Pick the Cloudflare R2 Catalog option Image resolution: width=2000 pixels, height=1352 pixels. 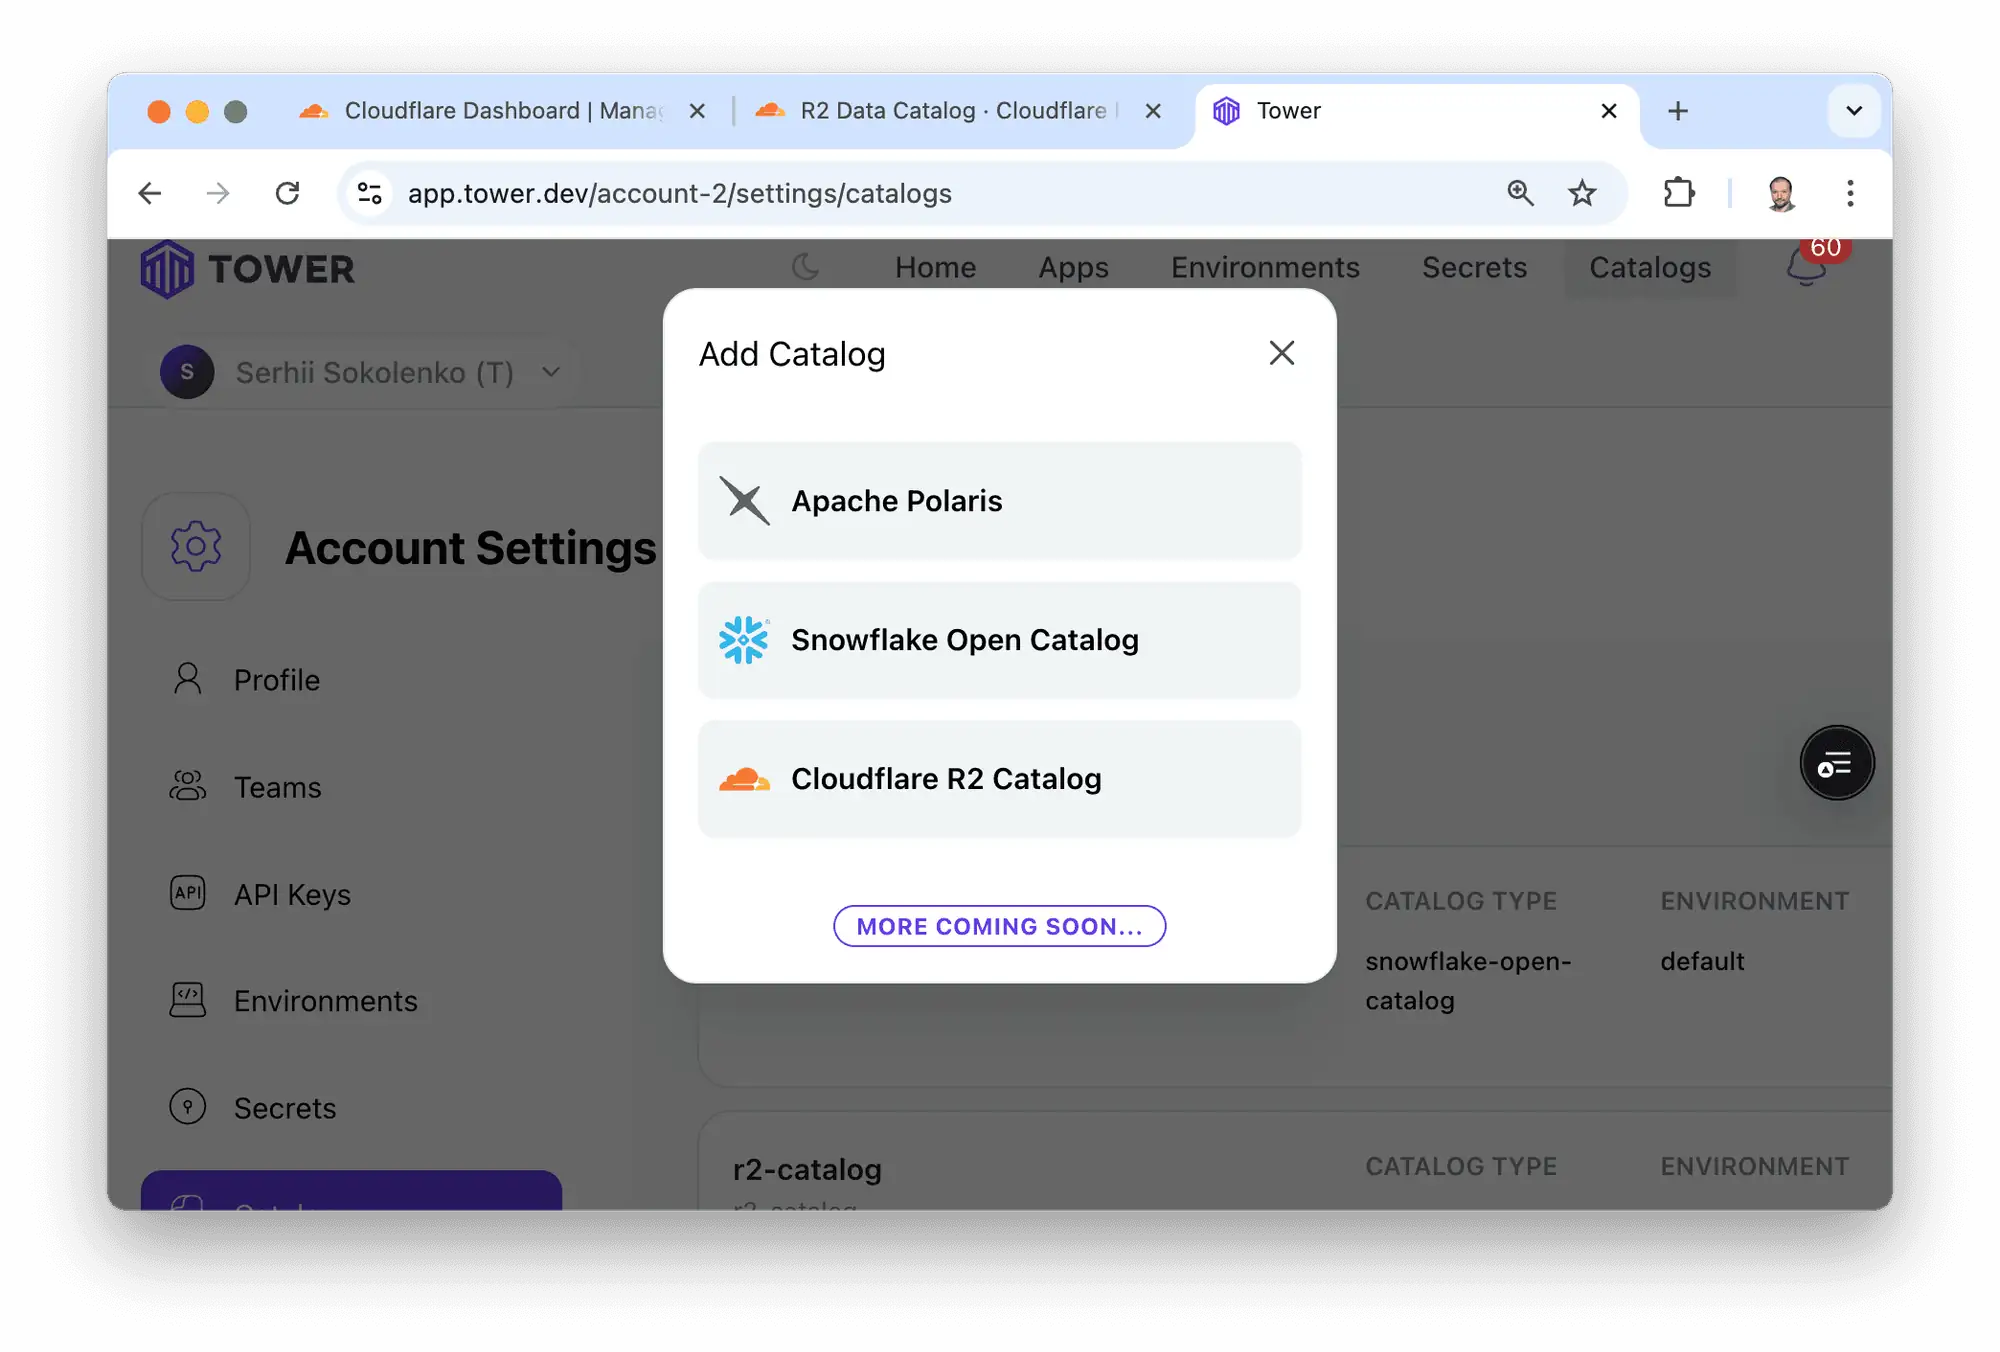point(999,778)
